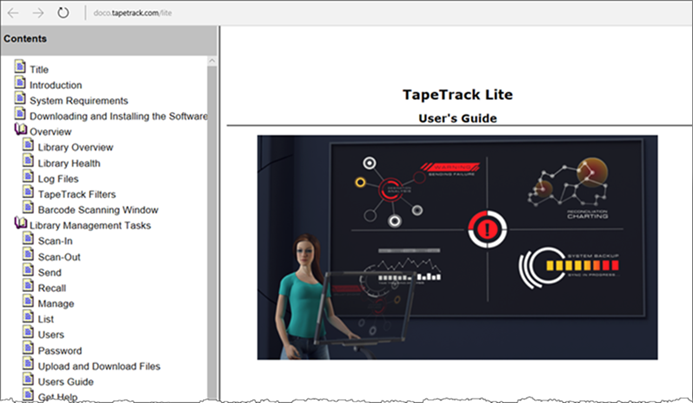Select the Upload and Download Files topic
This screenshot has height=403, width=693.
tap(99, 366)
